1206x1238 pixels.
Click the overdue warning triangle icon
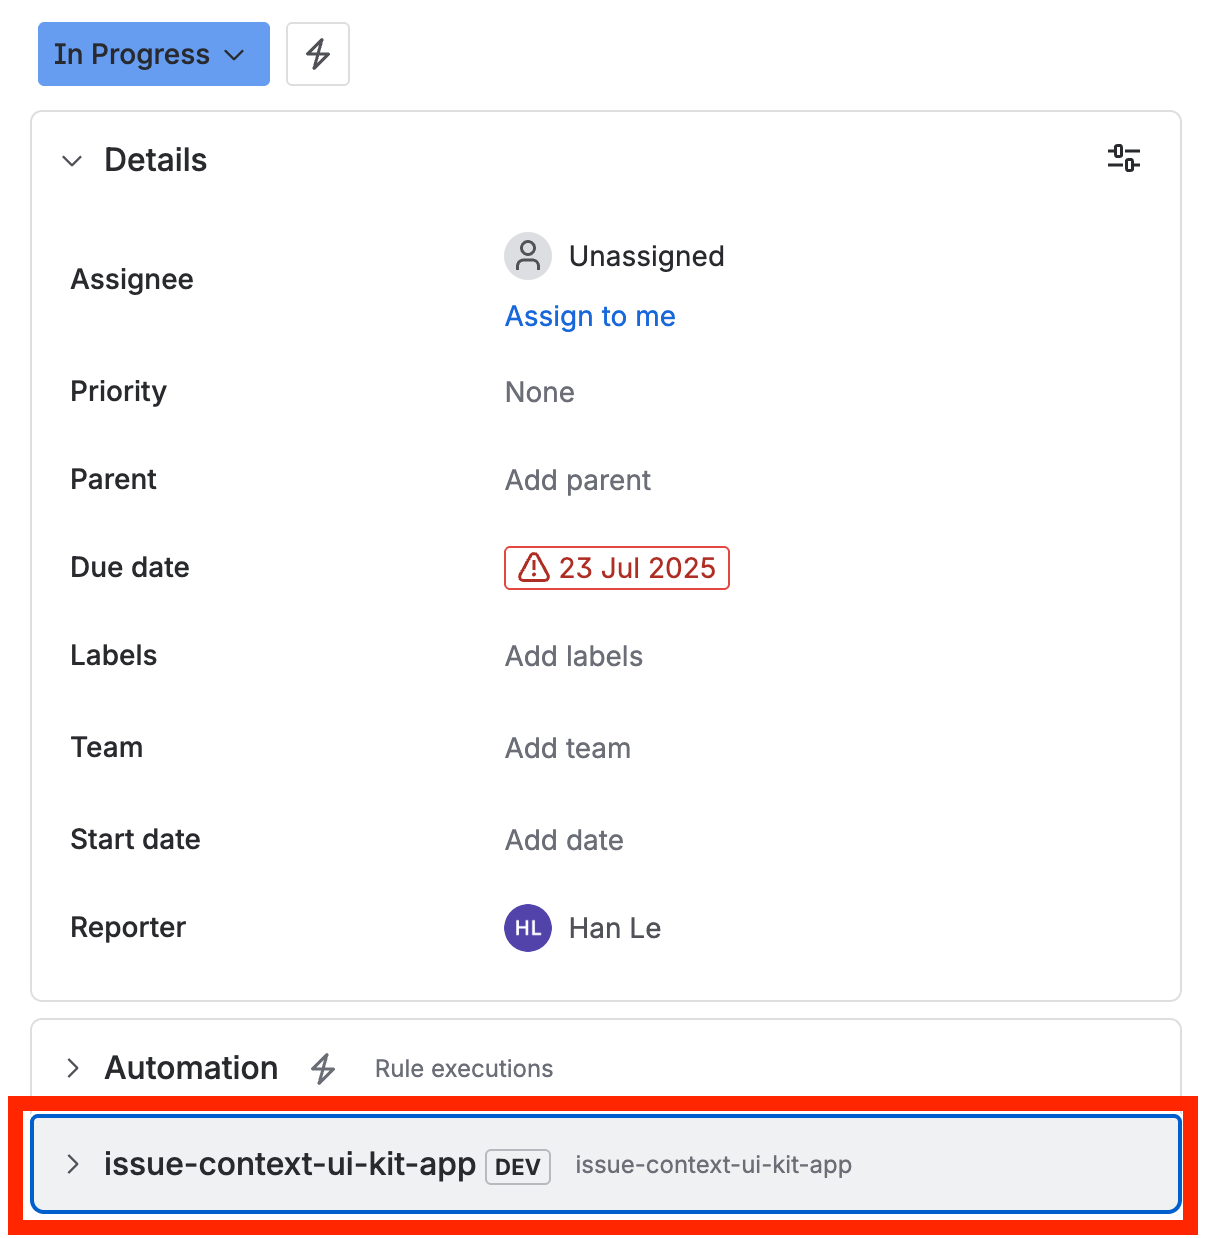pyautogui.click(x=534, y=568)
